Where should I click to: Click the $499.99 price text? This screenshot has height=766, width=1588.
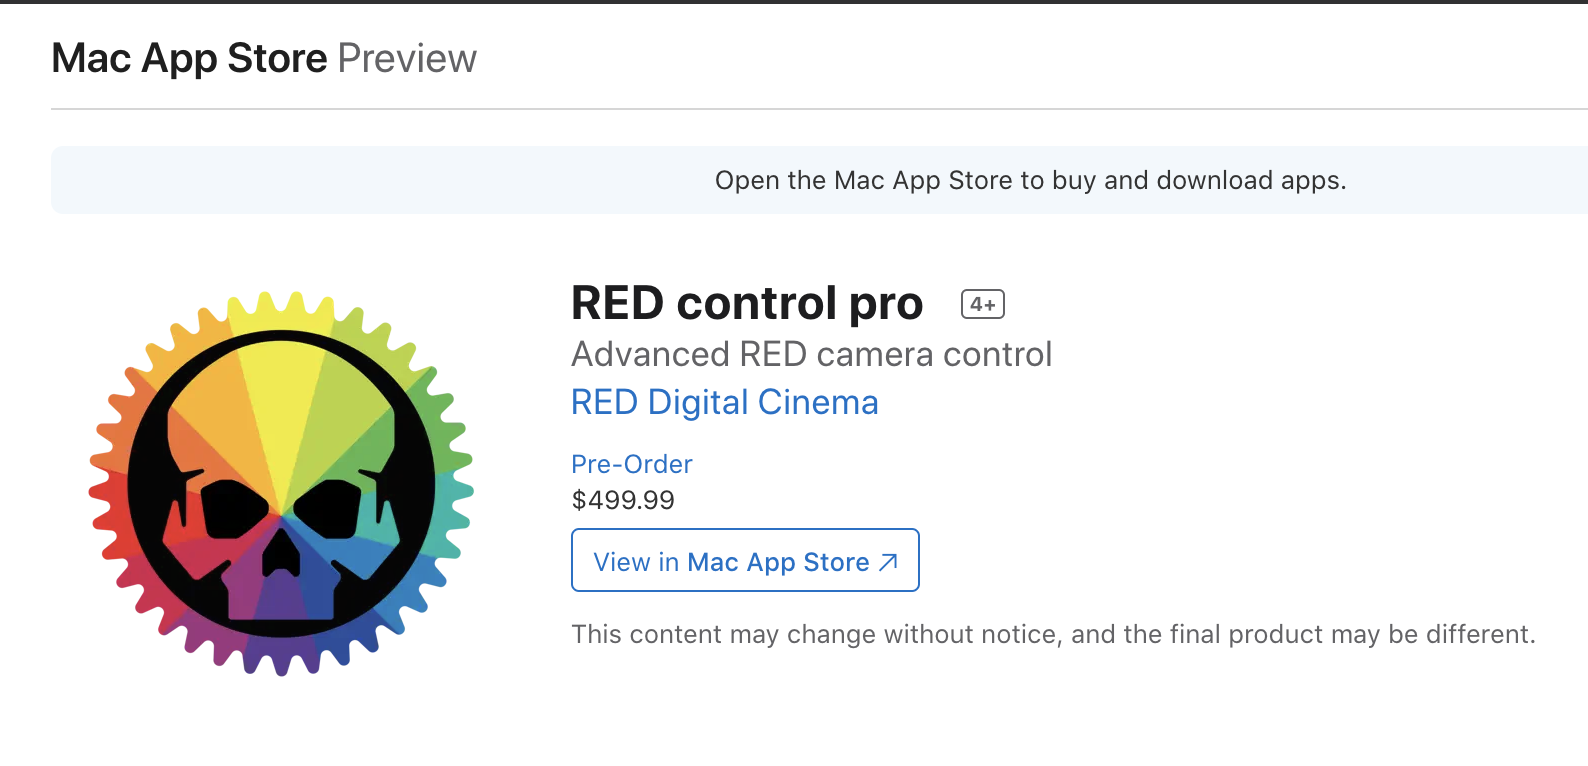[622, 500]
